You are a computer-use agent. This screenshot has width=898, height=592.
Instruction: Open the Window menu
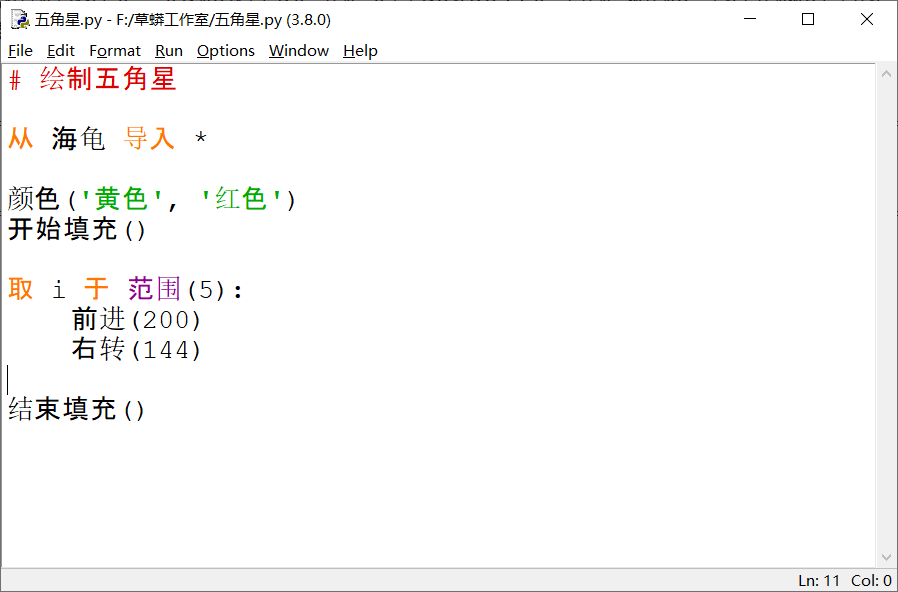coord(298,50)
